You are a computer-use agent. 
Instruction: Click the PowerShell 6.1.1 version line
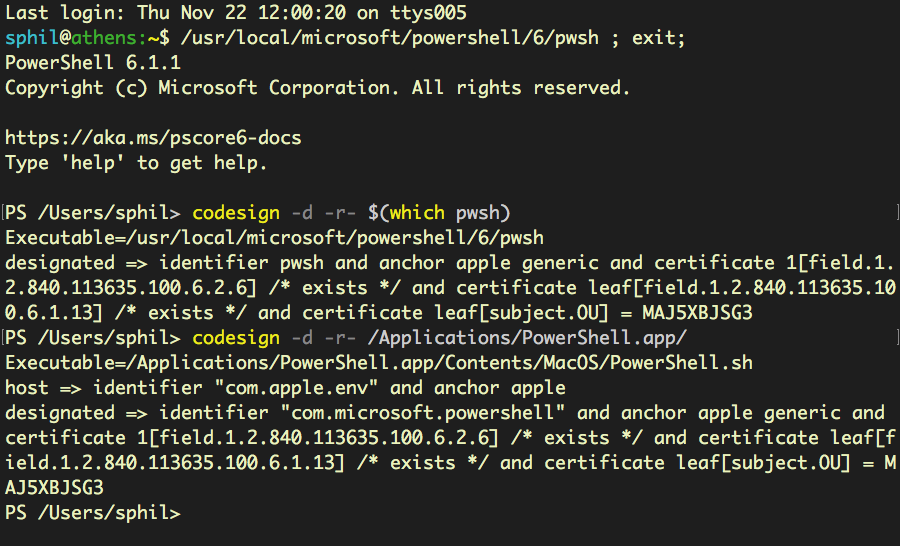coord(93,63)
